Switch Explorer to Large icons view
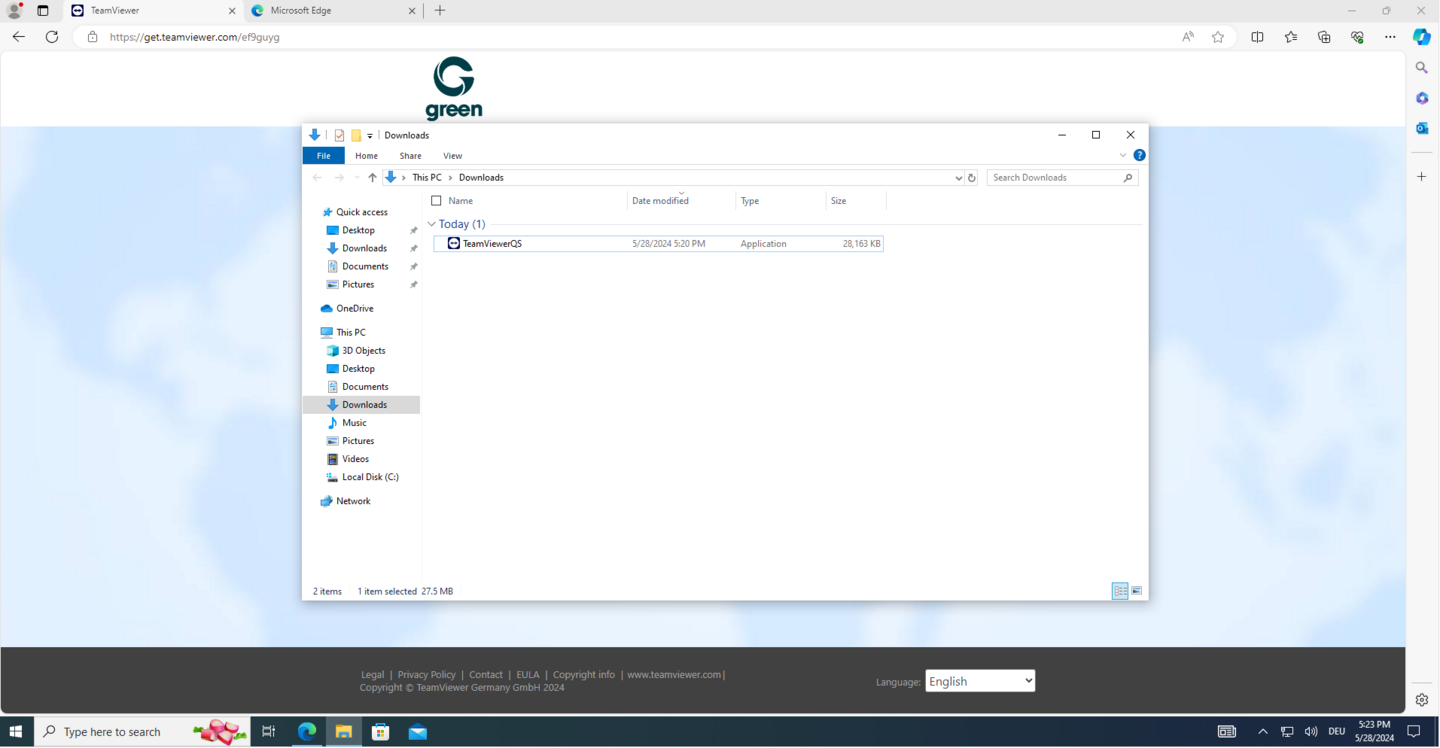This screenshot has width=1440, height=748. click(x=1137, y=591)
